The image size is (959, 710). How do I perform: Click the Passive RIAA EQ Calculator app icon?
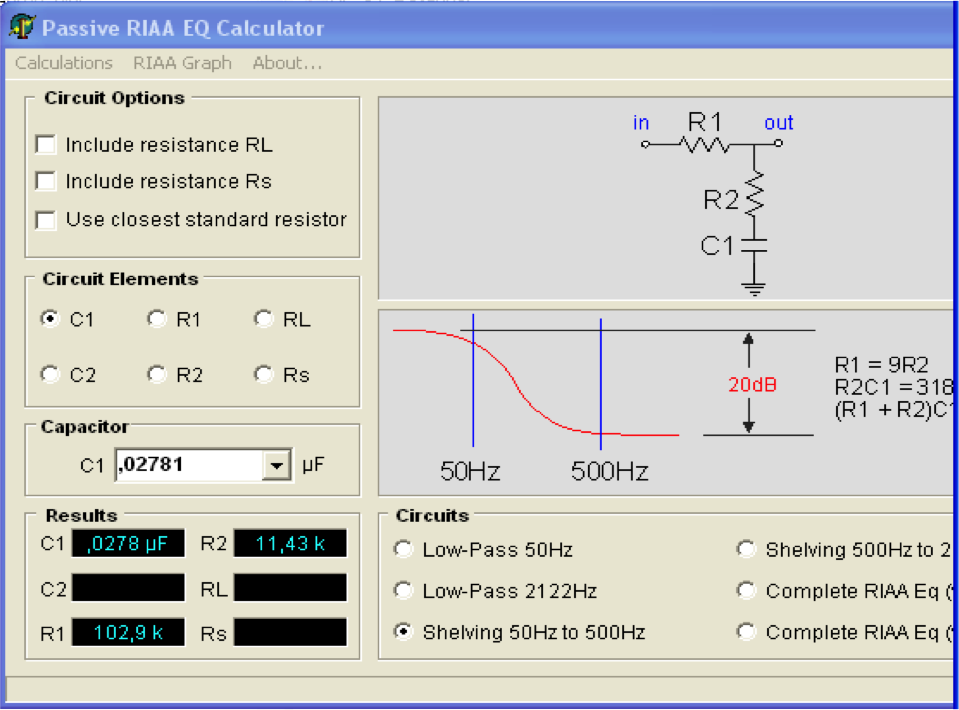22,26
